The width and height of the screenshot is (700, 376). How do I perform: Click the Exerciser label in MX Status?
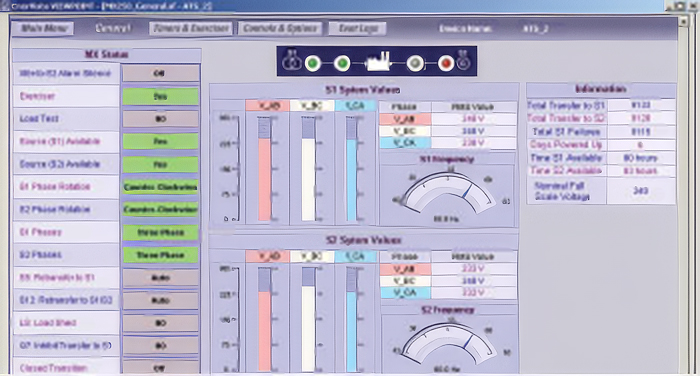pos(37,96)
